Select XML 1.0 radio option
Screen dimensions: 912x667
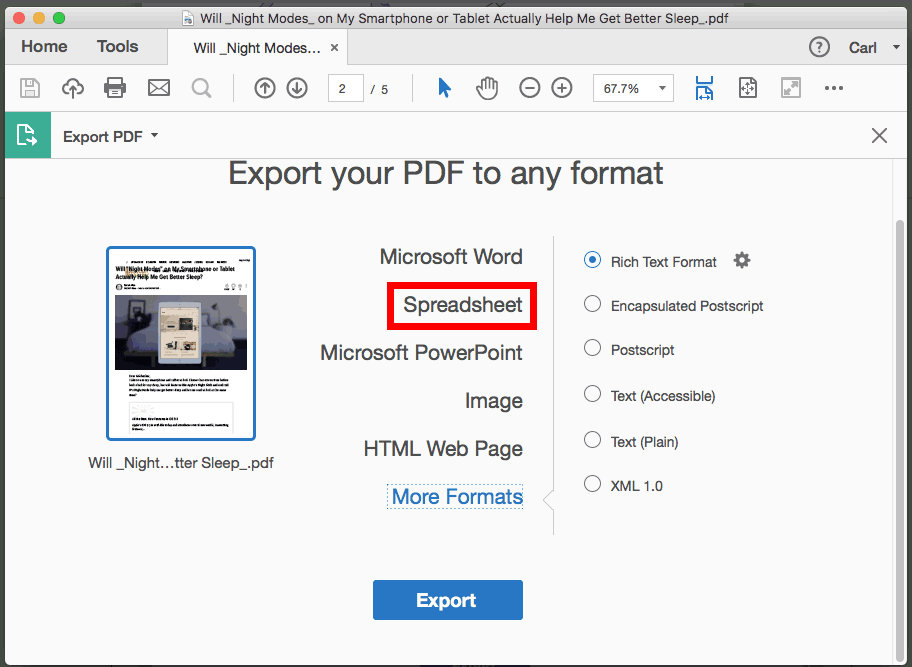point(592,484)
